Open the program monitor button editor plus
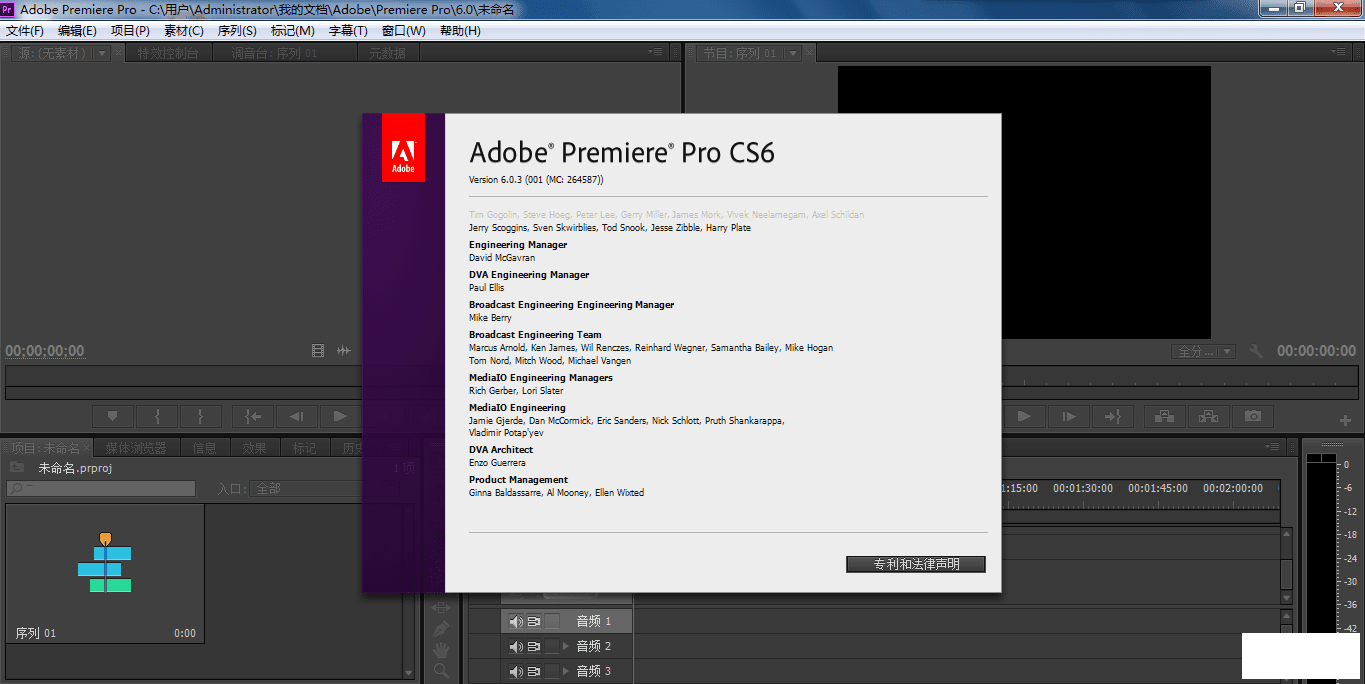 [x=1345, y=421]
